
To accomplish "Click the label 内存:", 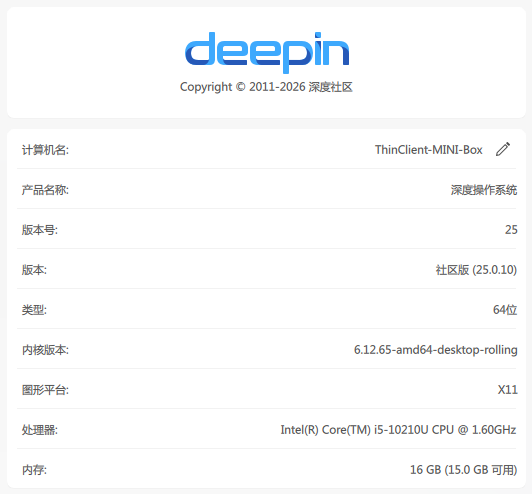I will [x=34, y=470].
